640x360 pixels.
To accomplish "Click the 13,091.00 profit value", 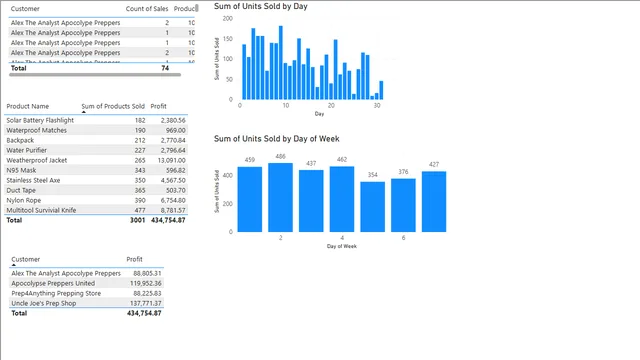I will 171,160.
